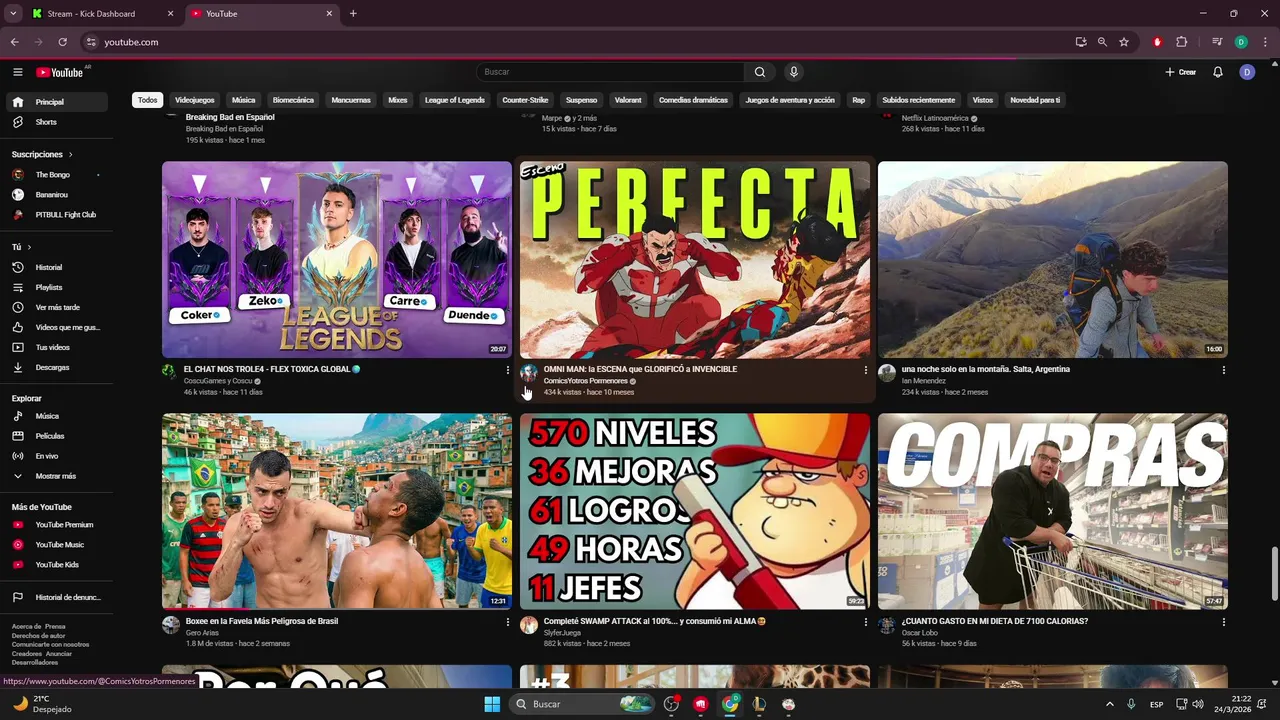1280x720 pixels.
Task: Select the League of Legends chip
Action: pyautogui.click(x=455, y=100)
